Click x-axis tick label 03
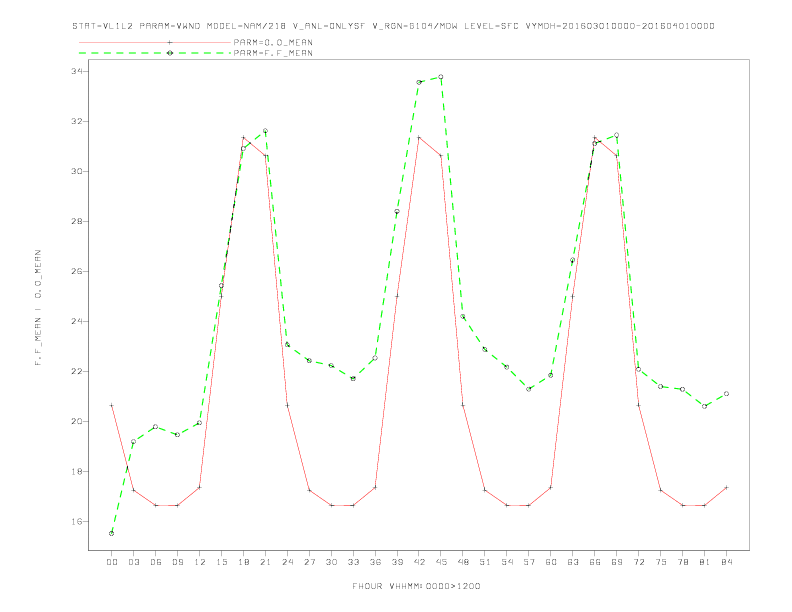Screen dimensions: 792x612 pyautogui.click(x=133, y=562)
